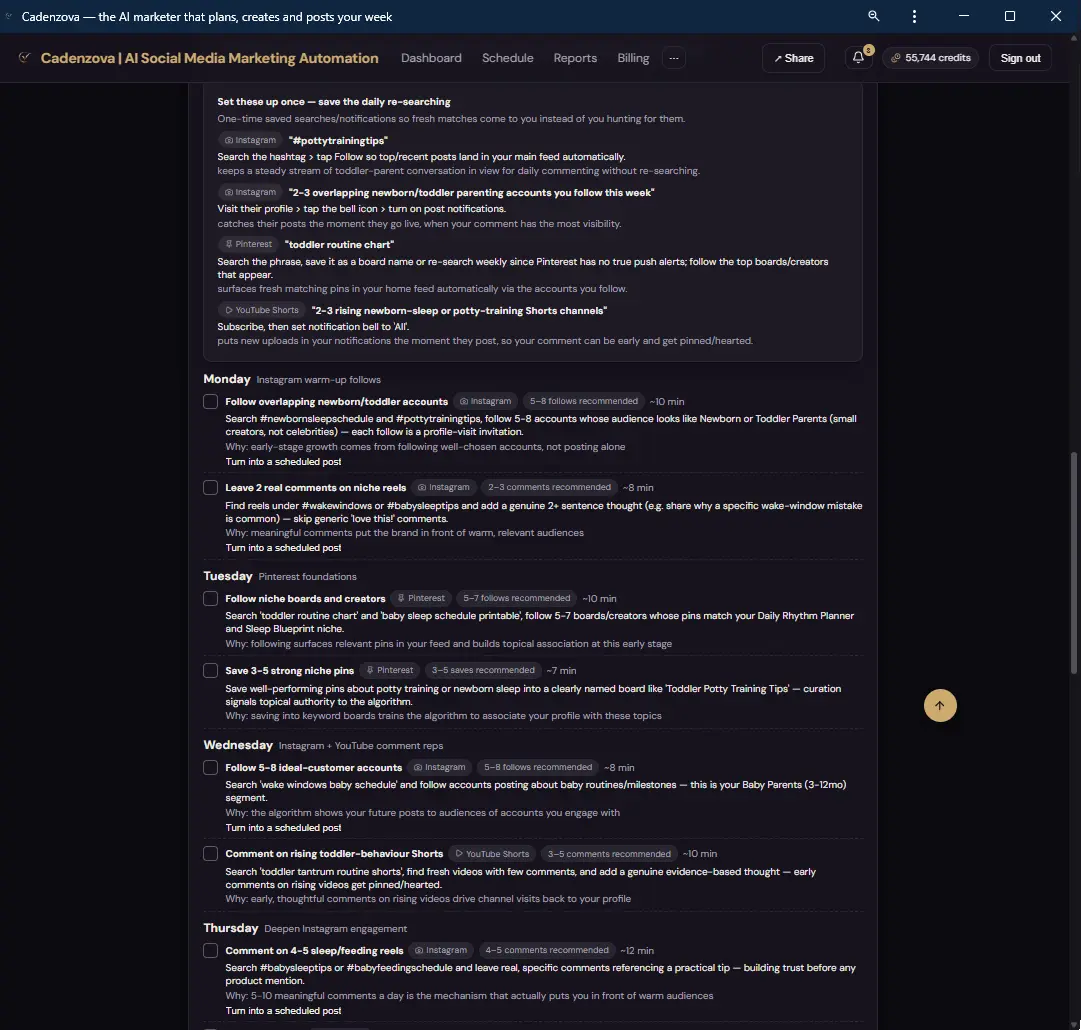Click the Share button

click(x=794, y=58)
